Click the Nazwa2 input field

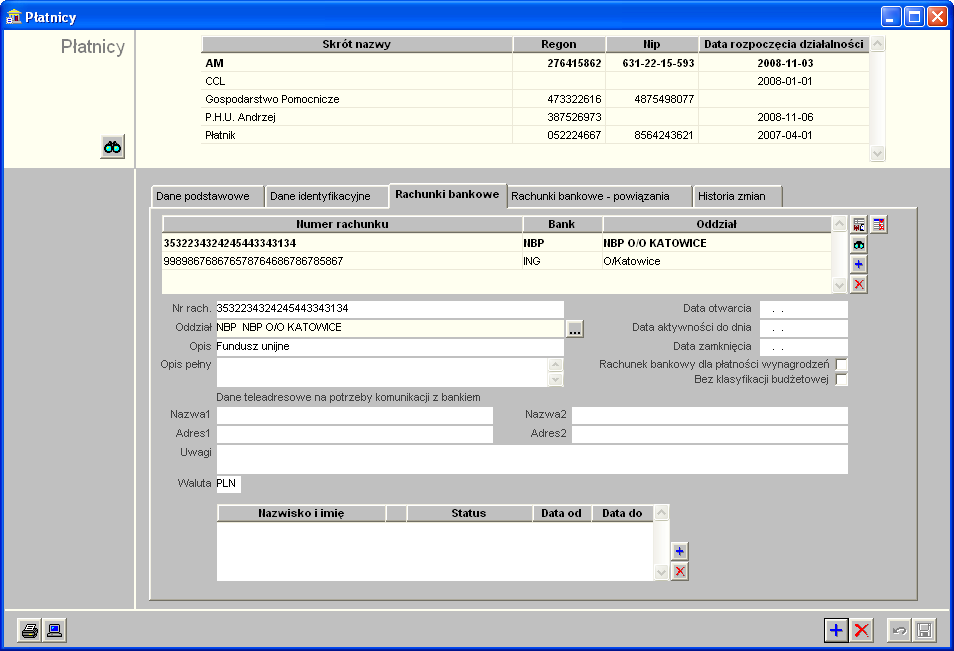coord(710,416)
